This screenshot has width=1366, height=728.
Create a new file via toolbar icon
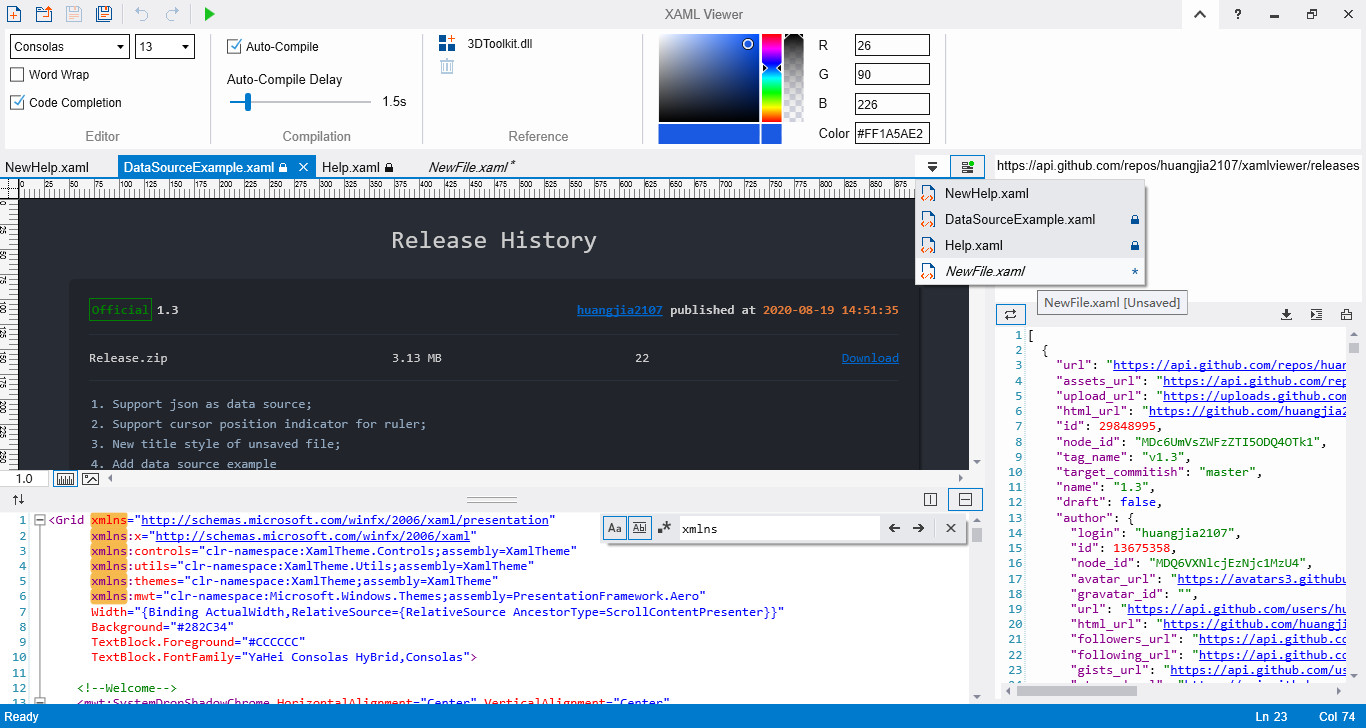coord(14,14)
